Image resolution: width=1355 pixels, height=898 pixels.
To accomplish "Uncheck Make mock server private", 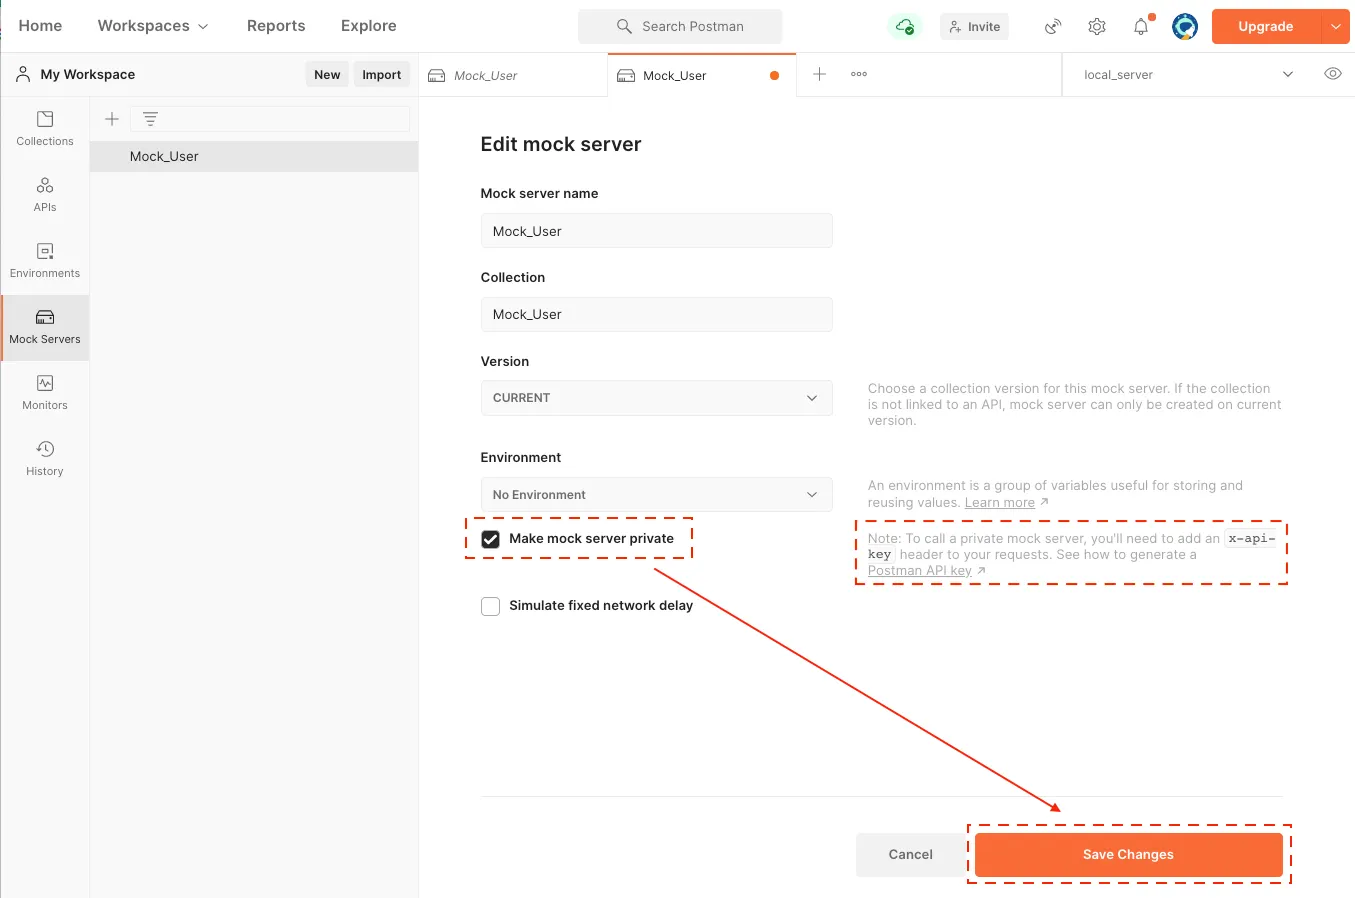I will pyautogui.click(x=491, y=539).
